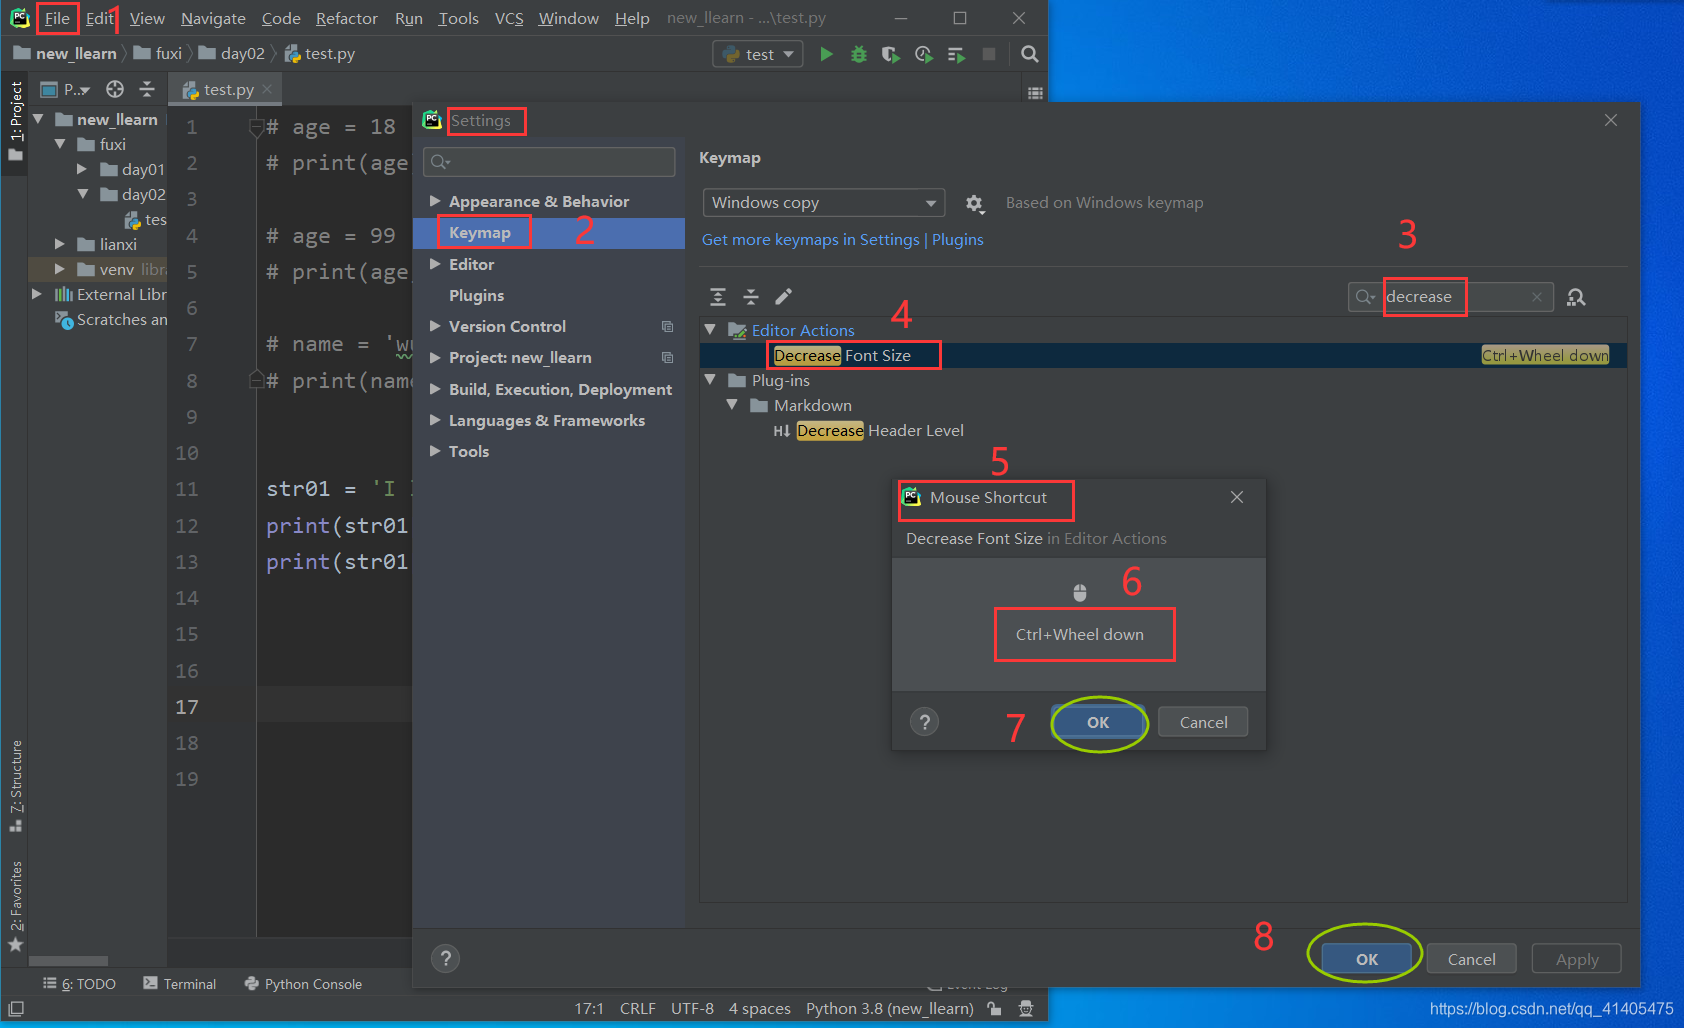This screenshot has height=1028, width=1684.
Task: Open the Windows copy keymap dropdown
Action: (824, 203)
